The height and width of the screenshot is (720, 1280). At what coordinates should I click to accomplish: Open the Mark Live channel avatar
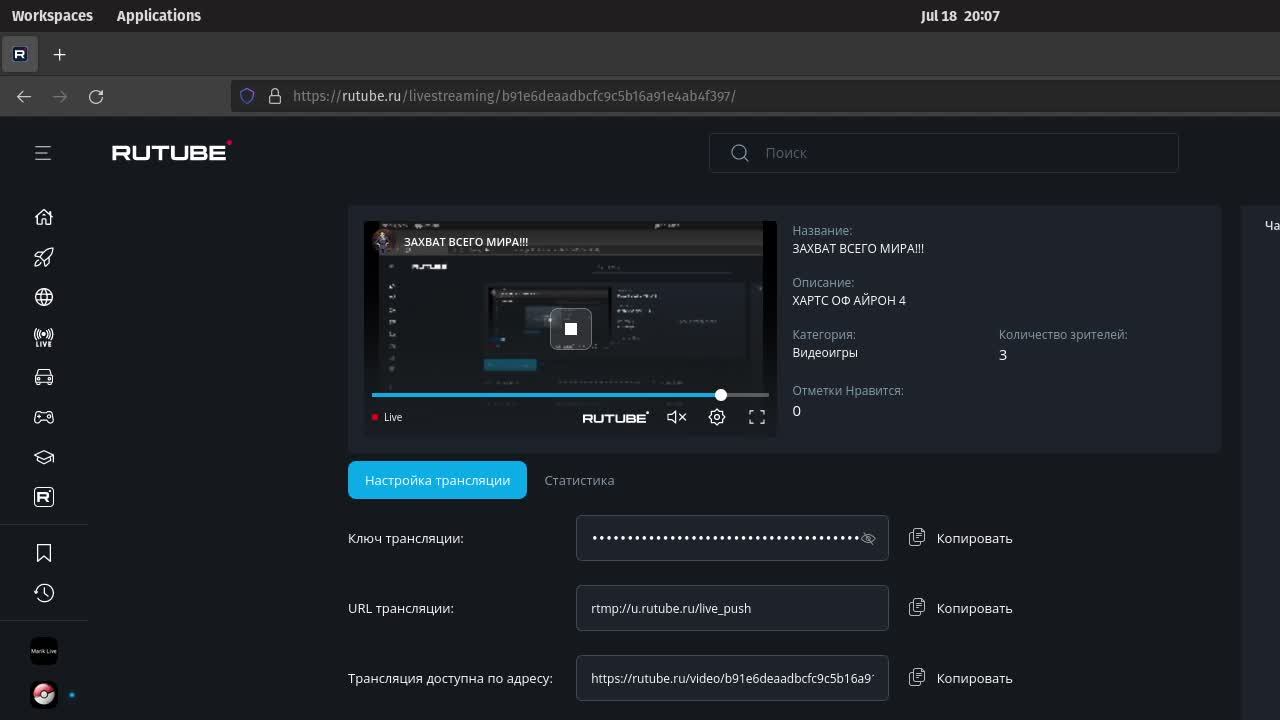[44, 651]
